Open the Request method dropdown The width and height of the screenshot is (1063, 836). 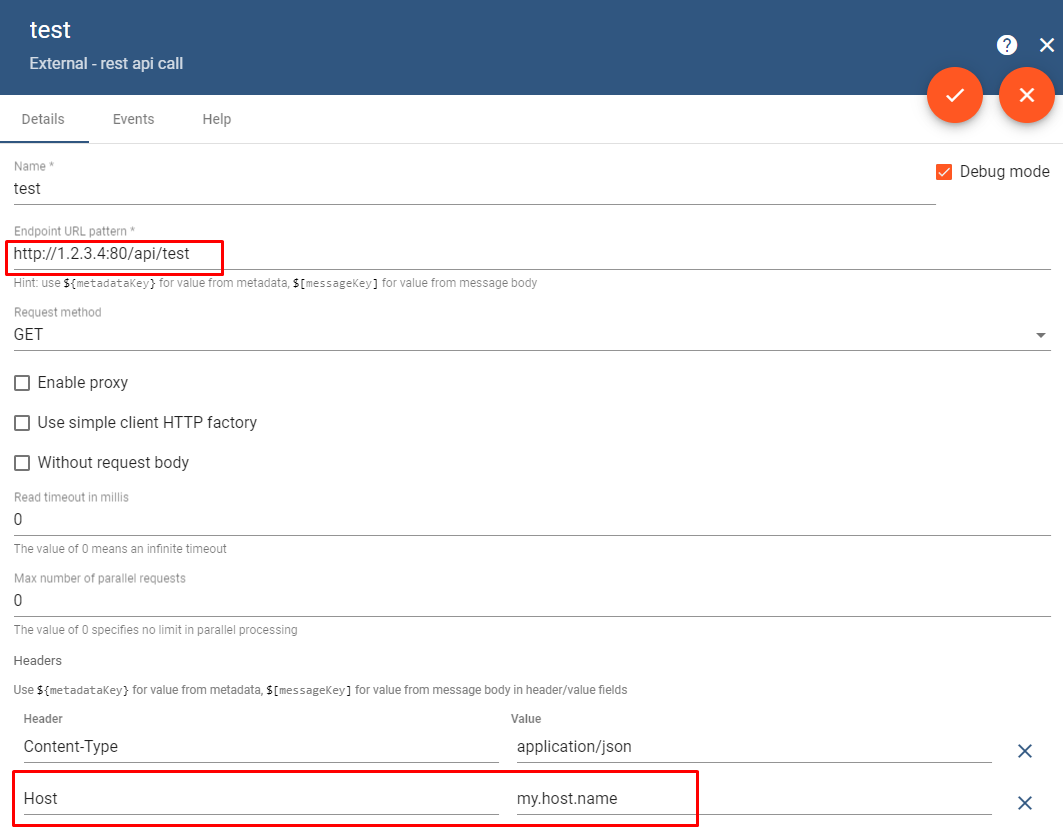[1039, 334]
